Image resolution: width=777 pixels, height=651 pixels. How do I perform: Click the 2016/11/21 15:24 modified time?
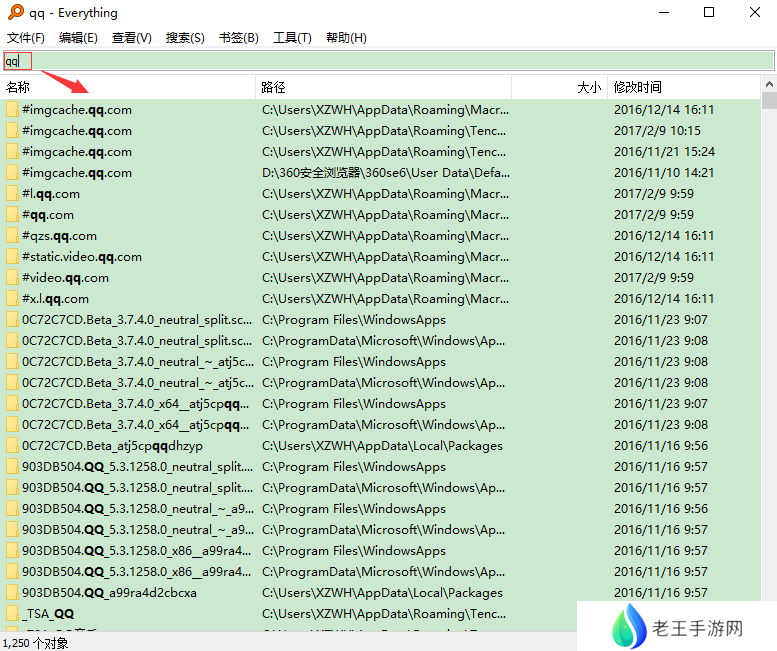pos(664,152)
